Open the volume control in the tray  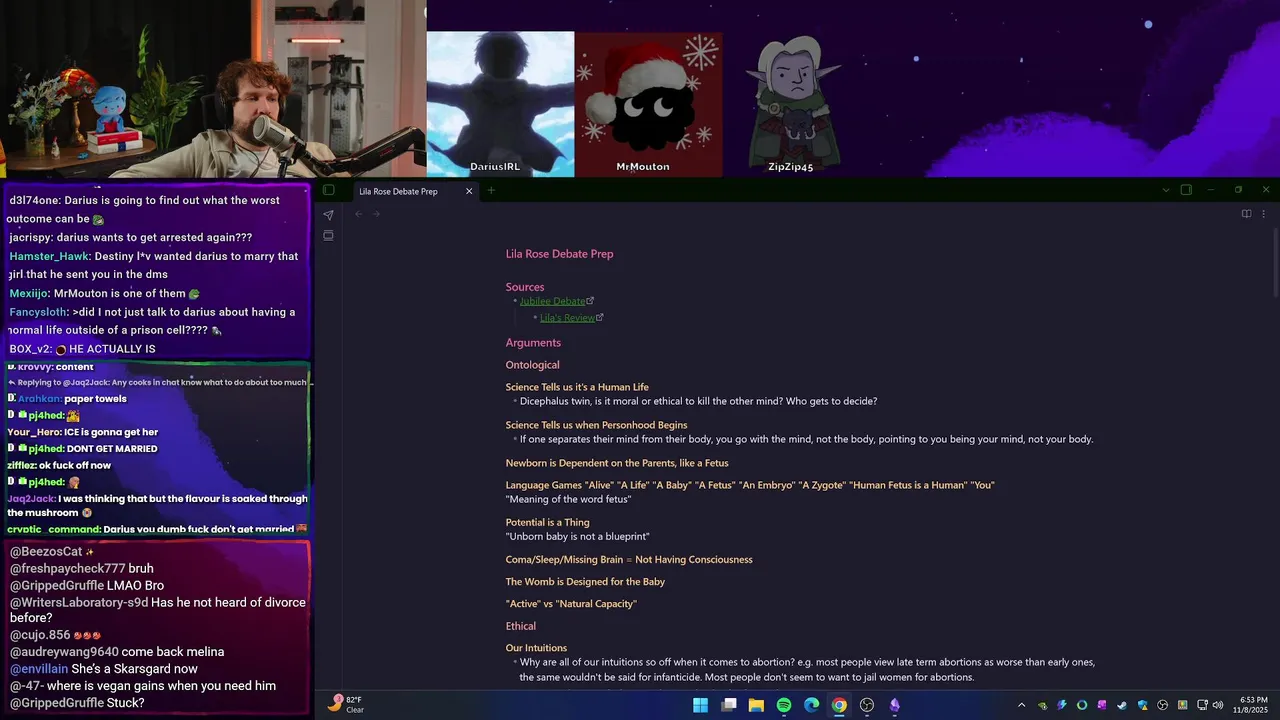pyautogui.click(x=1218, y=705)
